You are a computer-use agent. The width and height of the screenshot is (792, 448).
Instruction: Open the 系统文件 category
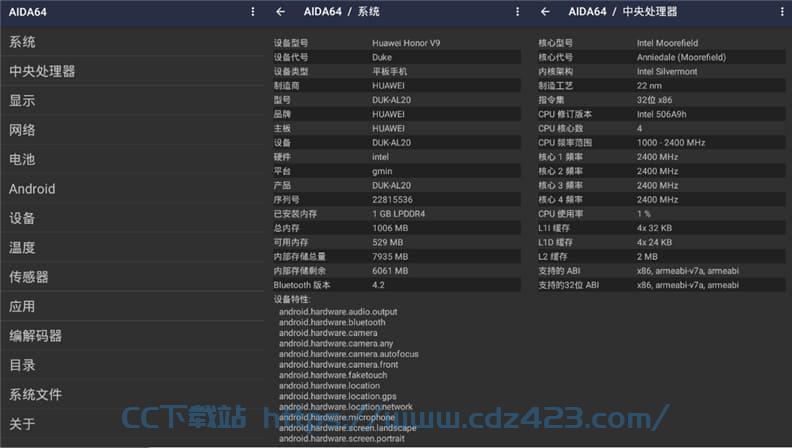tap(132, 394)
